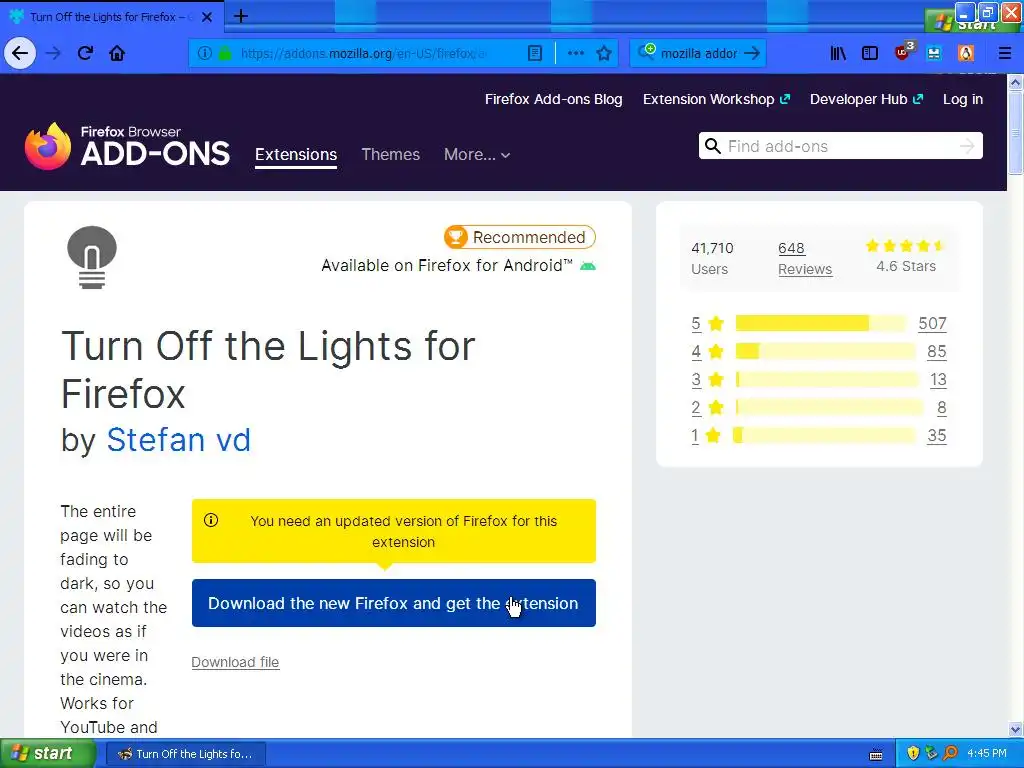Expand the More... dropdown menu
The height and width of the screenshot is (768, 1024).
477,154
